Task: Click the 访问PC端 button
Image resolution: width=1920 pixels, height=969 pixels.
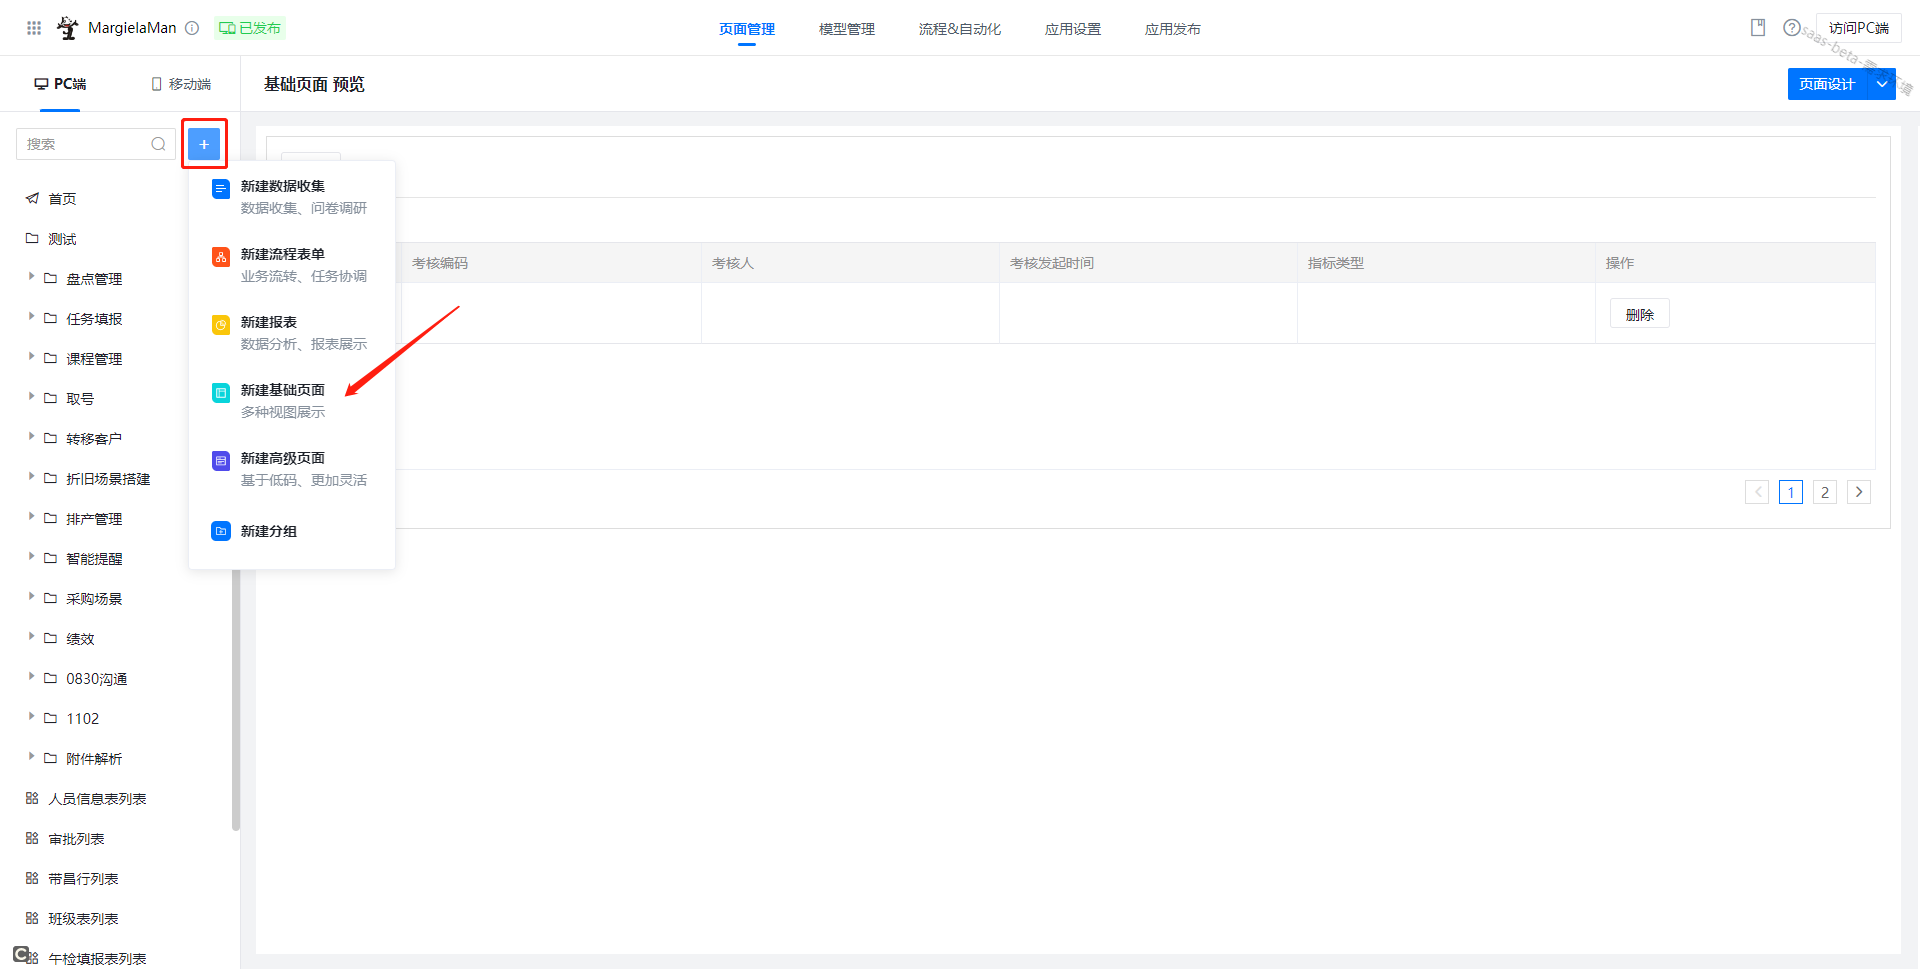Action: click(x=1859, y=28)
